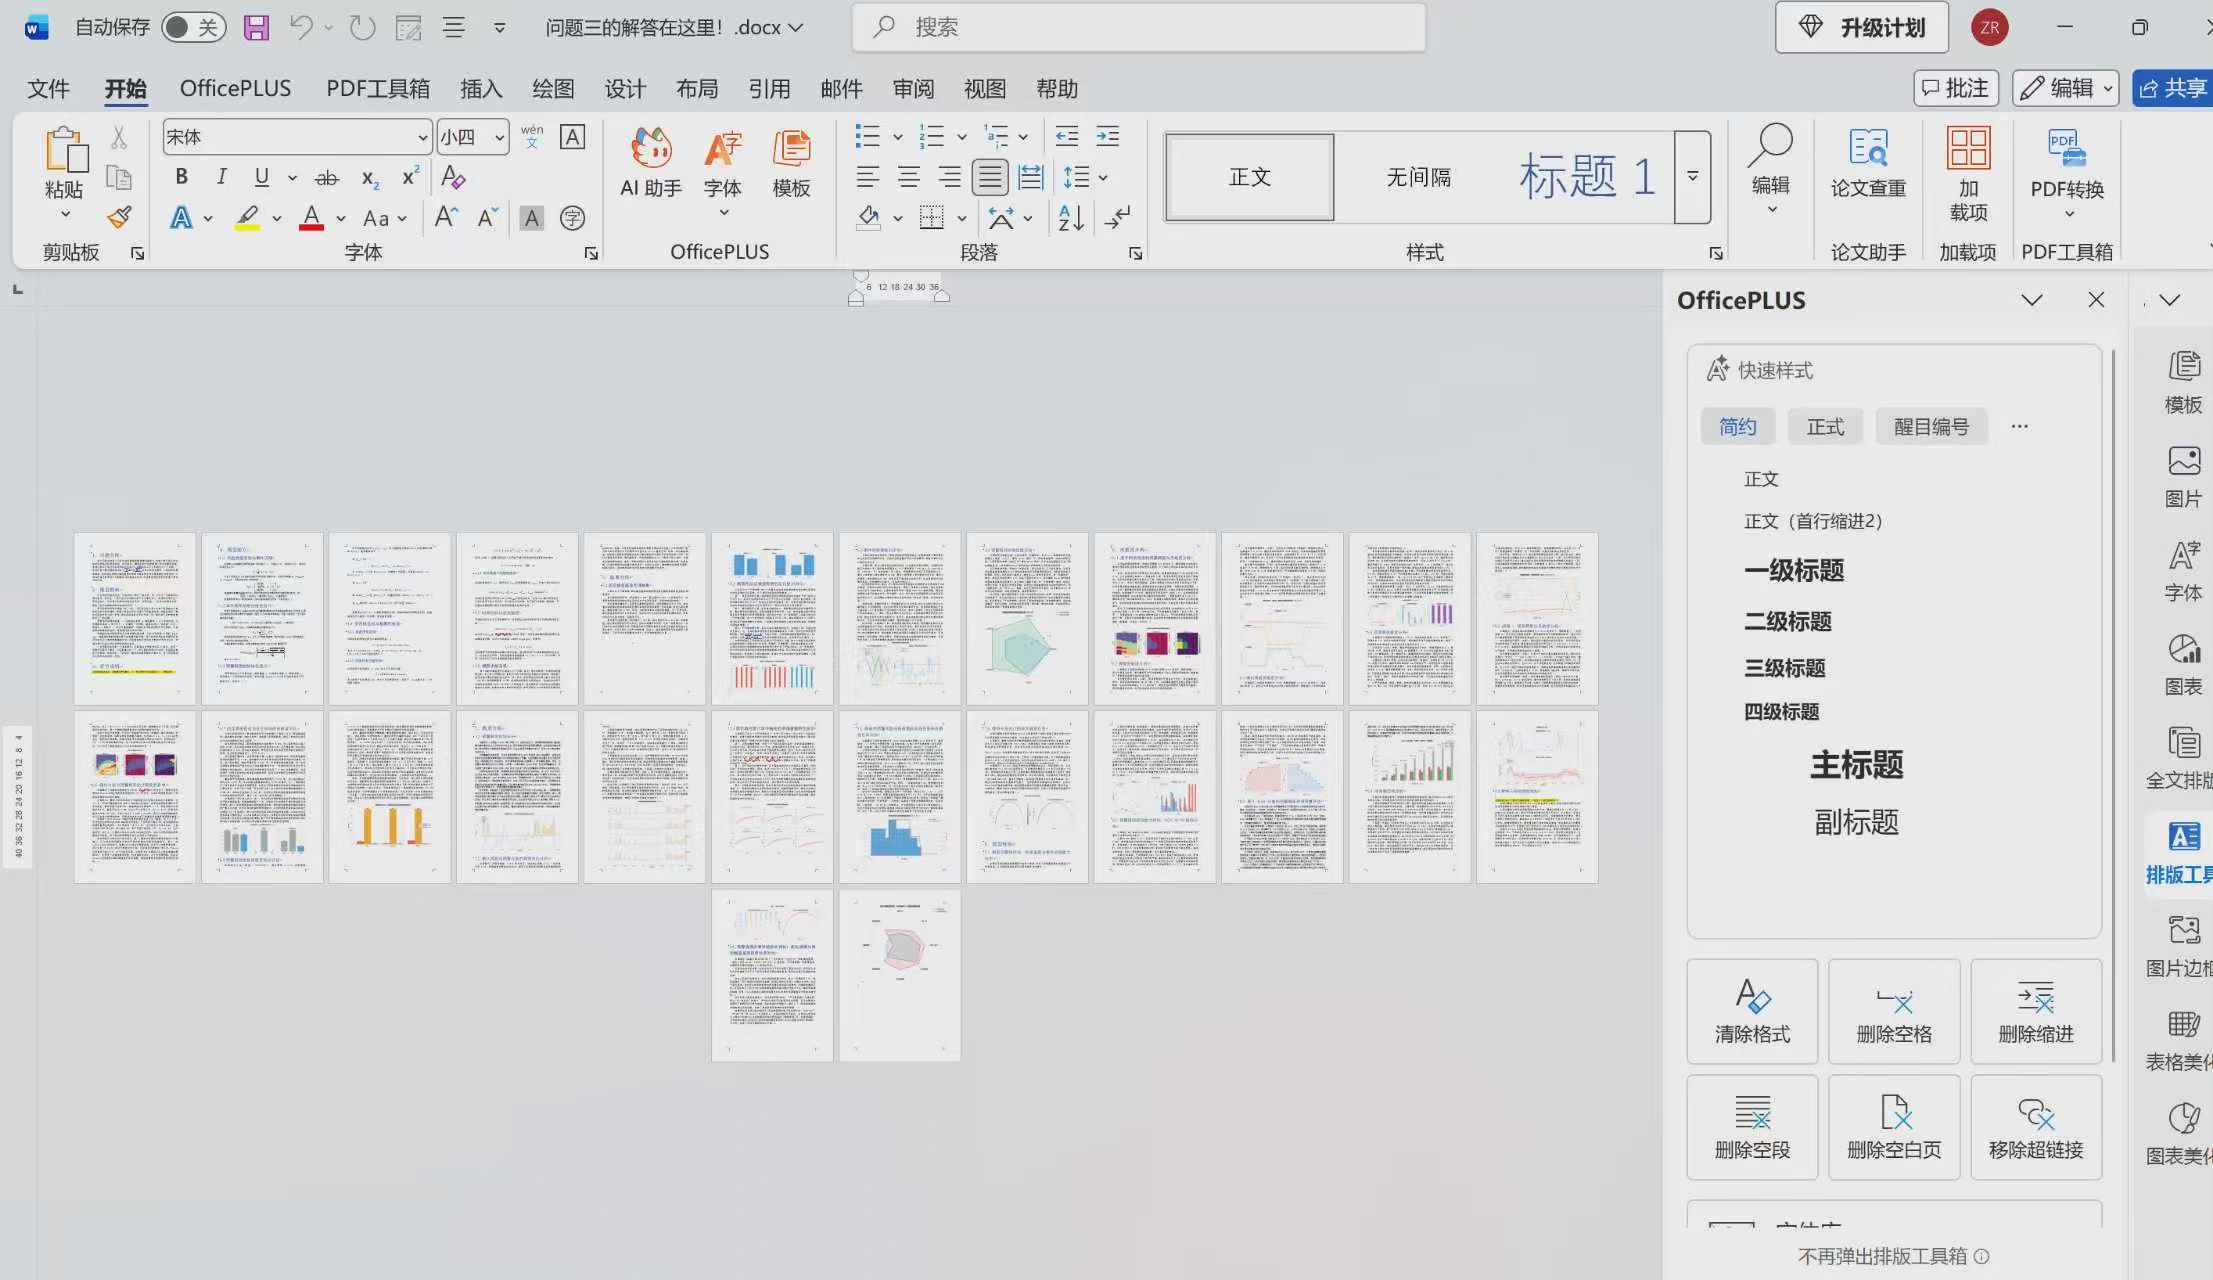Toggle bold formatting
The image size is (2213, 1280).
pyautogui.click(x=181, y=177)
